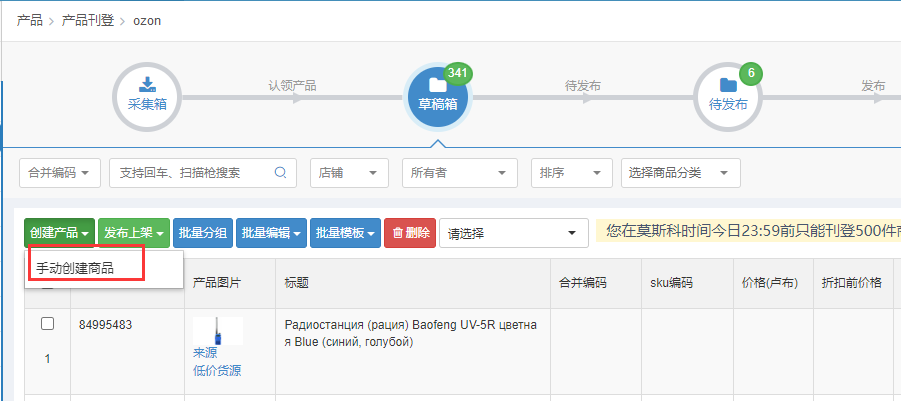Viewport: 901px width, 401px height.
Task: Open the 待发布 pending publish step circle
Action: [x=728, y=97]
